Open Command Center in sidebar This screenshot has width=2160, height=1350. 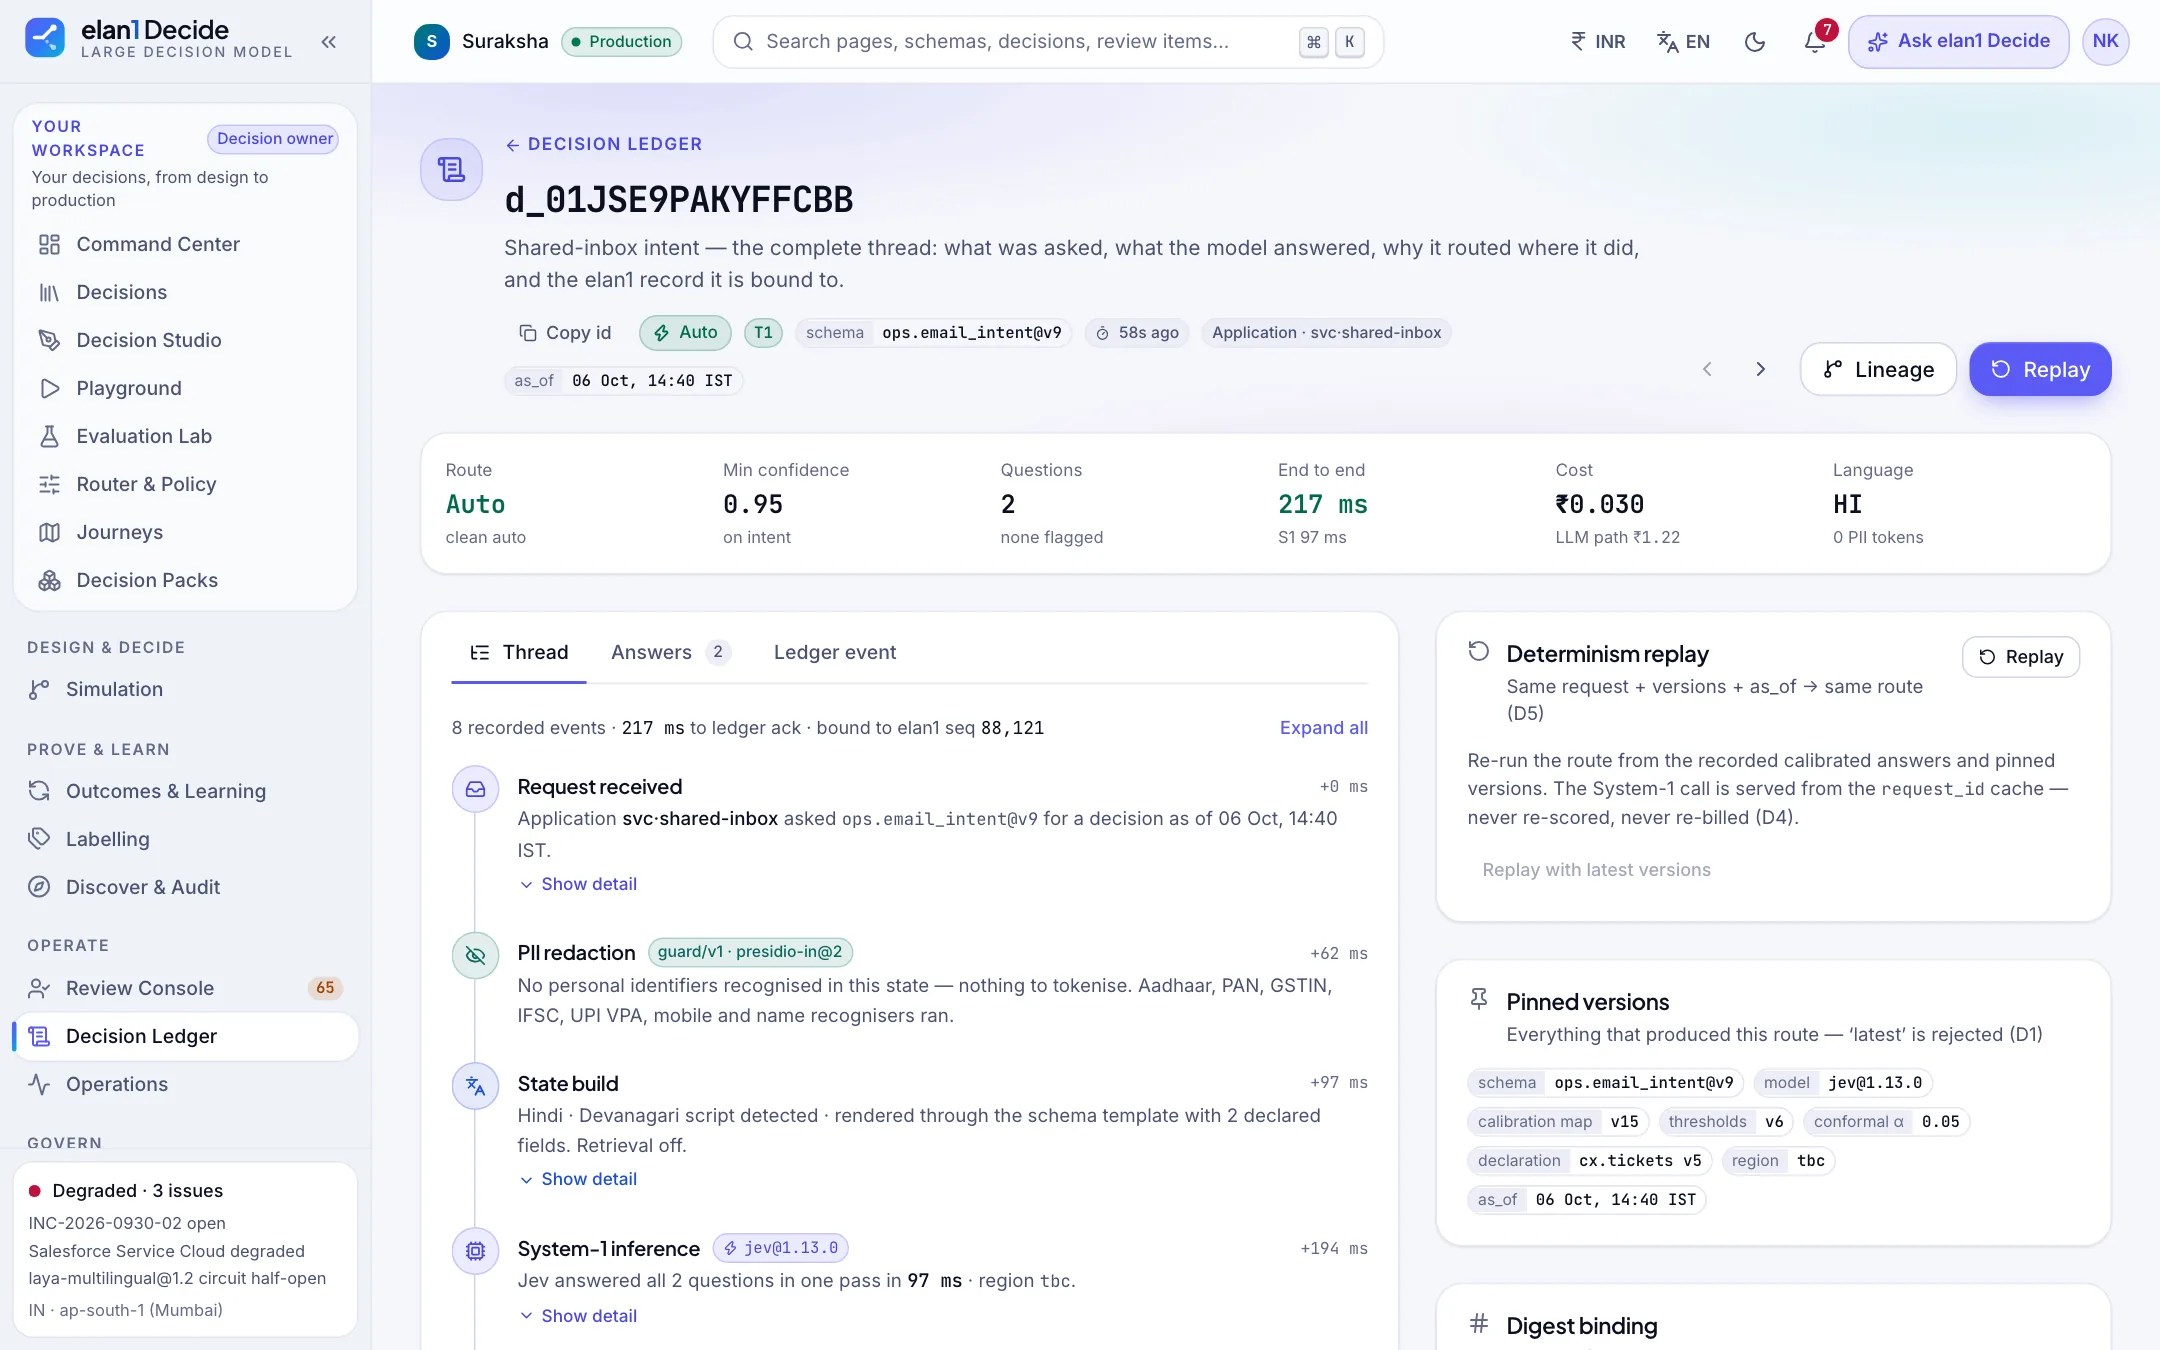point(185,245)
